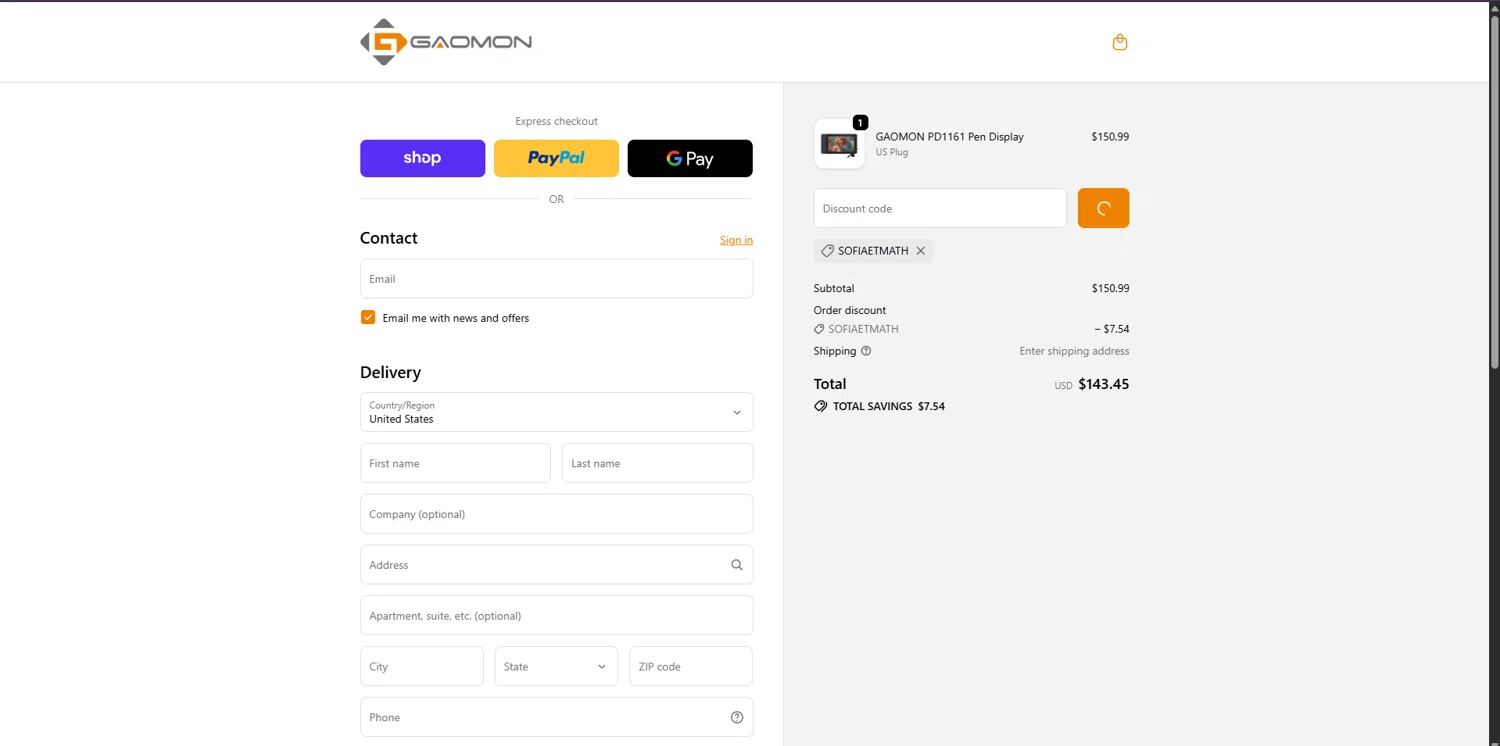Focus the Email input field
This screenshot has height=746, width=1500.
click(x=556, y=278)
